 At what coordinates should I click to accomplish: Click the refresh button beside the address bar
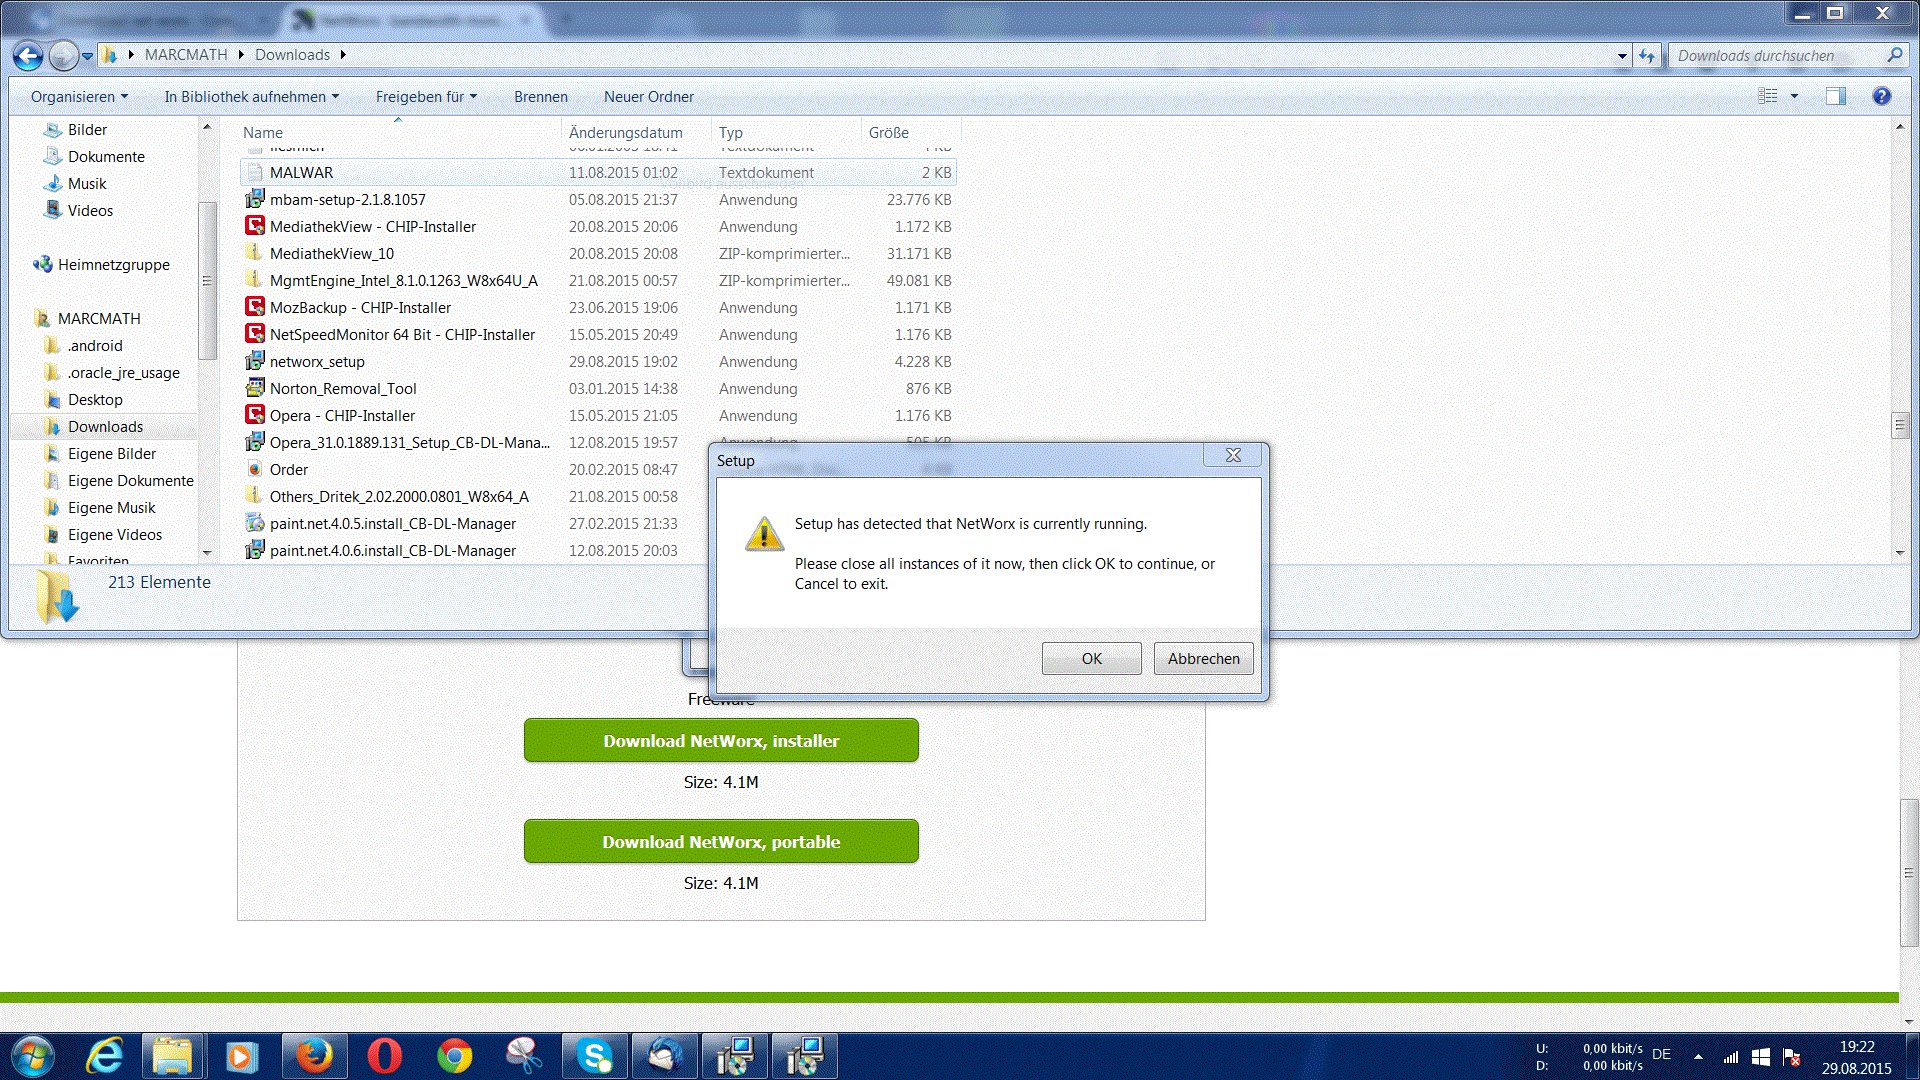(x=1647, y=56)
